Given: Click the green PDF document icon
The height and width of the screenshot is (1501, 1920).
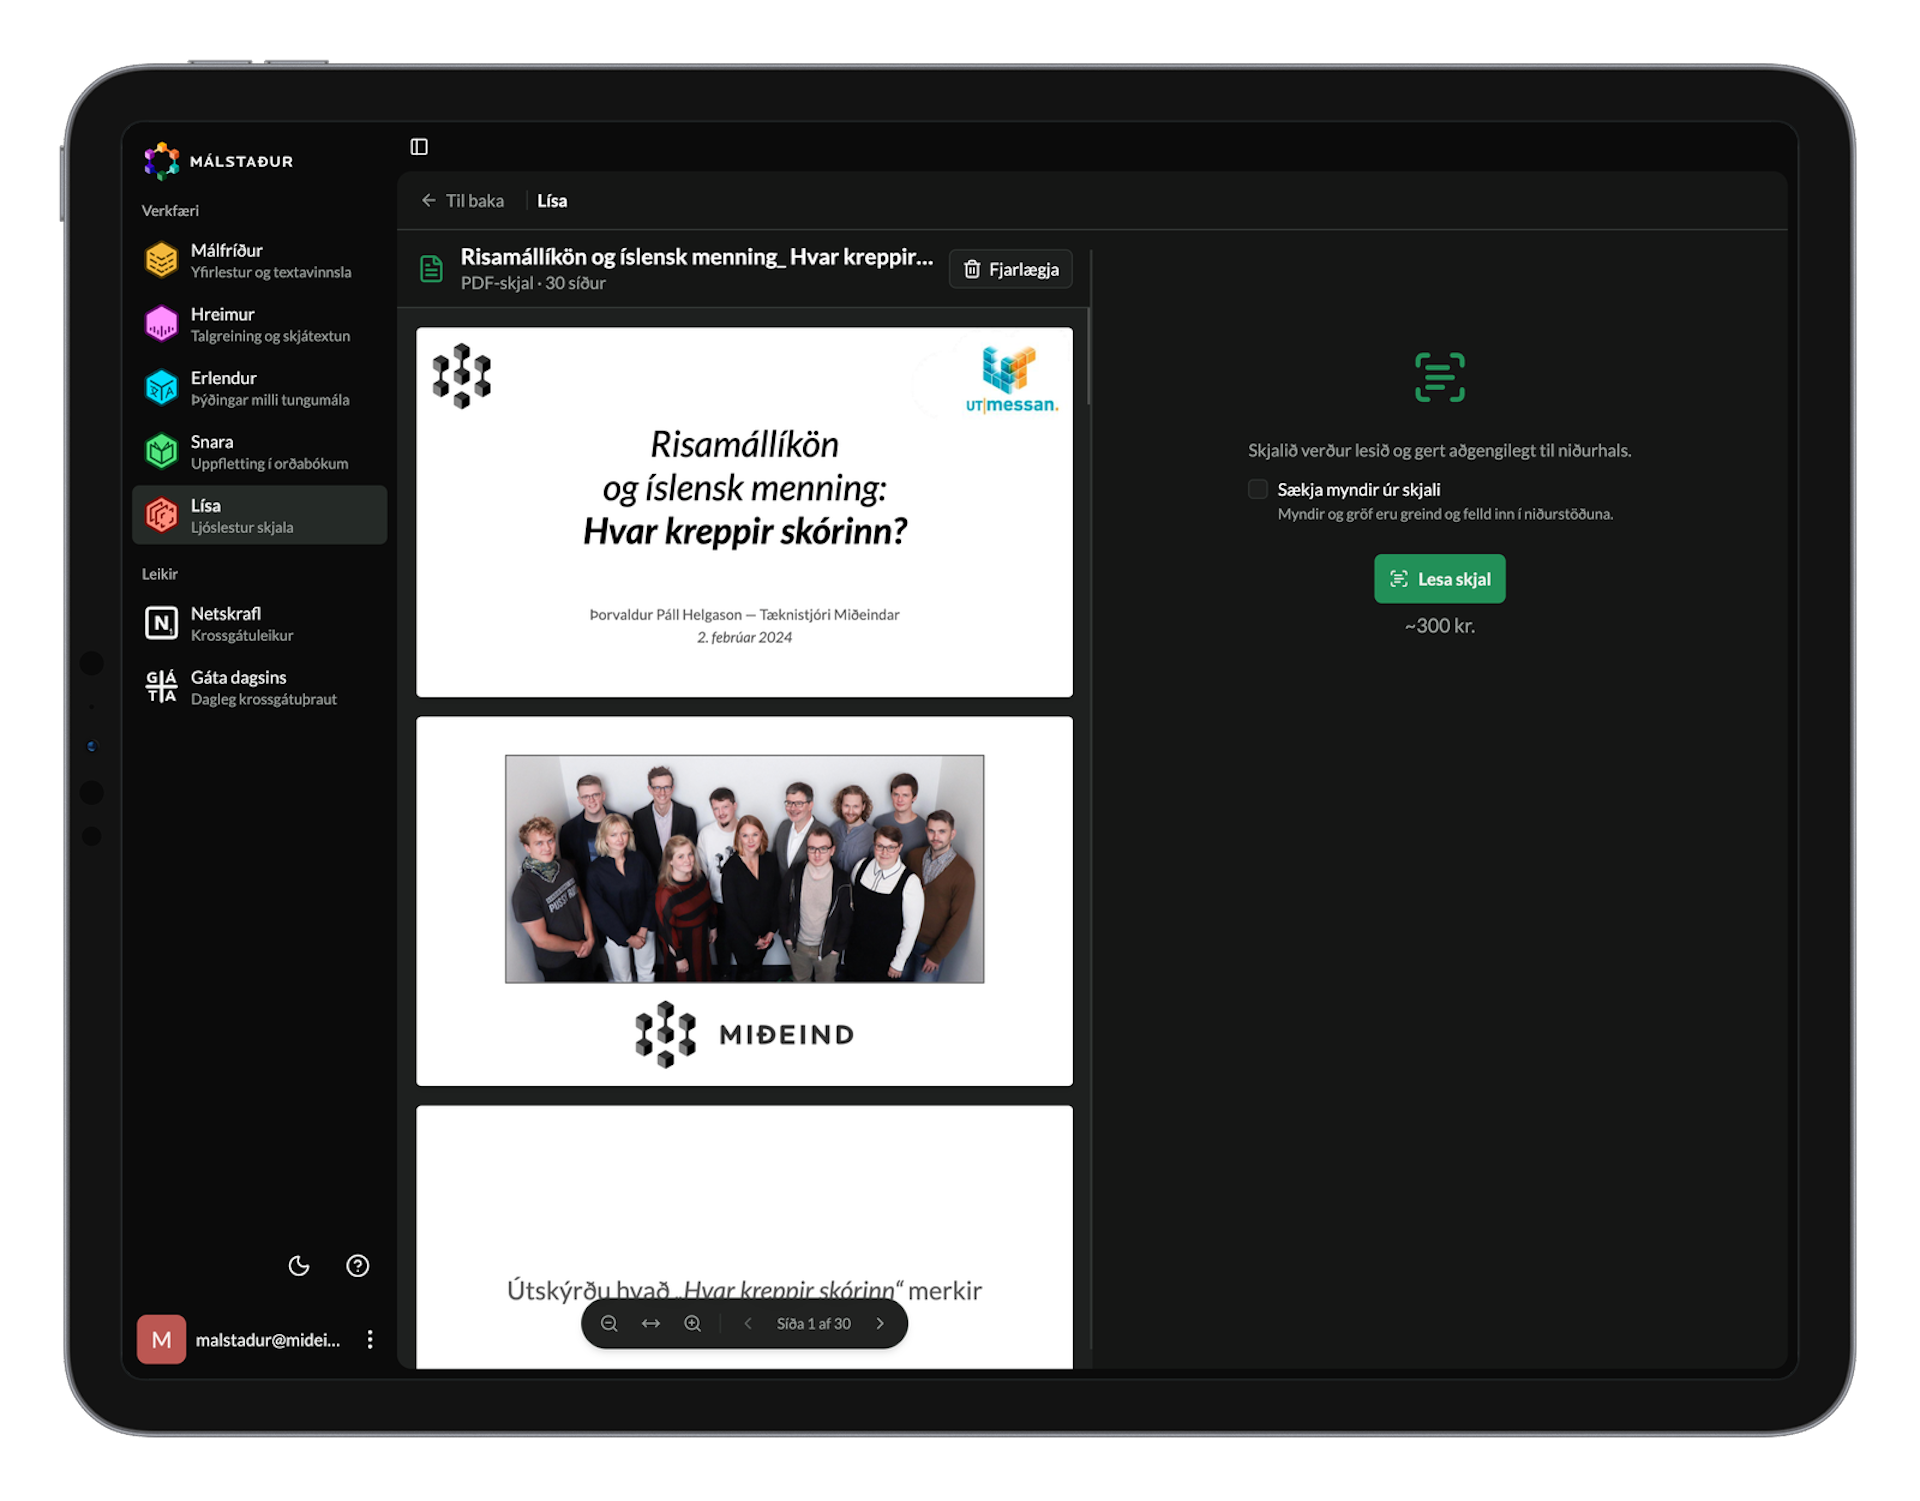Looking at the screenshot, I should [x=431, y=269].
